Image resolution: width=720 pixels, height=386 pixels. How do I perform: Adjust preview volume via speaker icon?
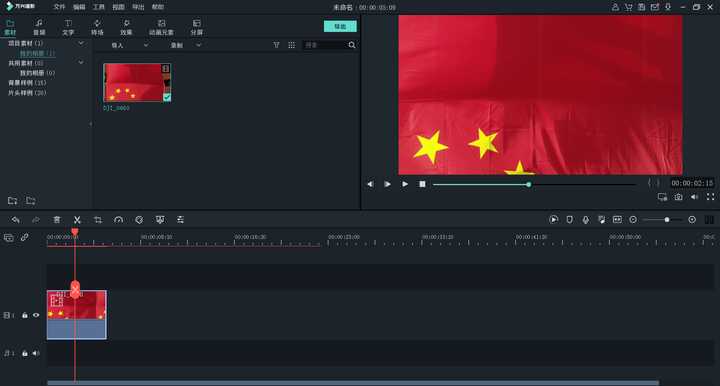694,197
